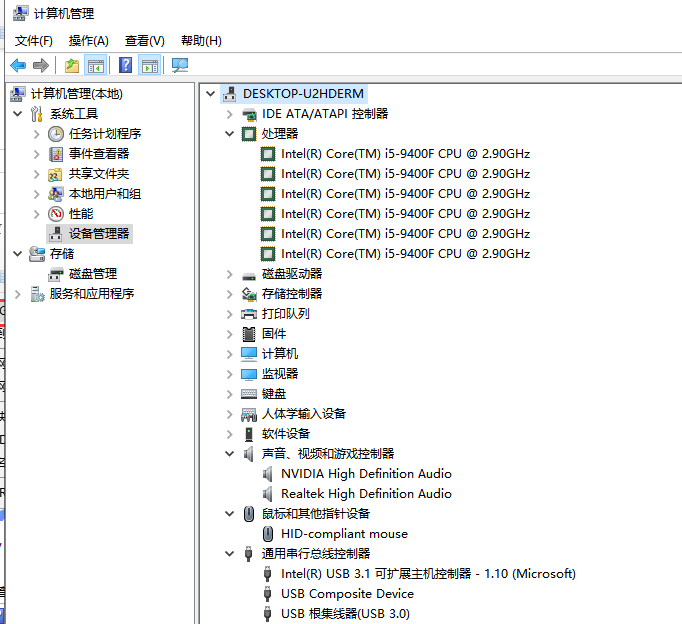Click the blue Help question mark icon
Image resolution: width=682 pixels, height=624 pixels.
click(125, 66)
